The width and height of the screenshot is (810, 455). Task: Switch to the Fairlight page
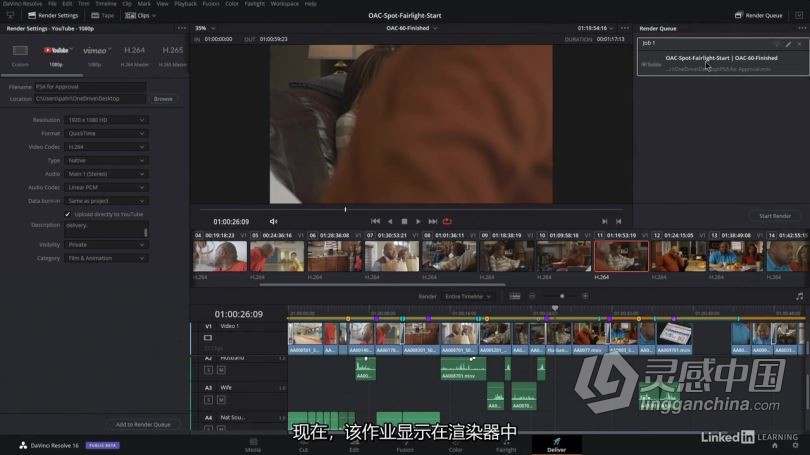coord(506,445)
